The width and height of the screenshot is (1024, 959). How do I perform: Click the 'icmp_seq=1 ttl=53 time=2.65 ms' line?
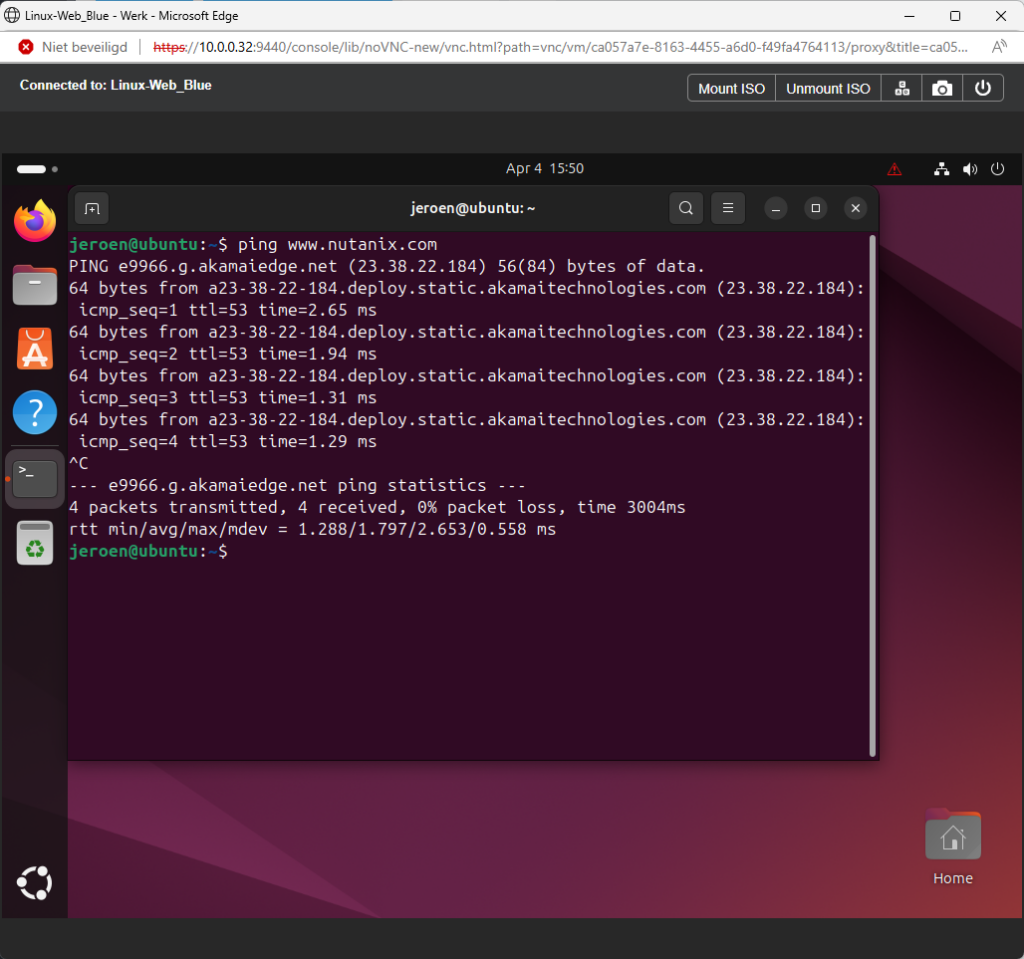(227, 310)
